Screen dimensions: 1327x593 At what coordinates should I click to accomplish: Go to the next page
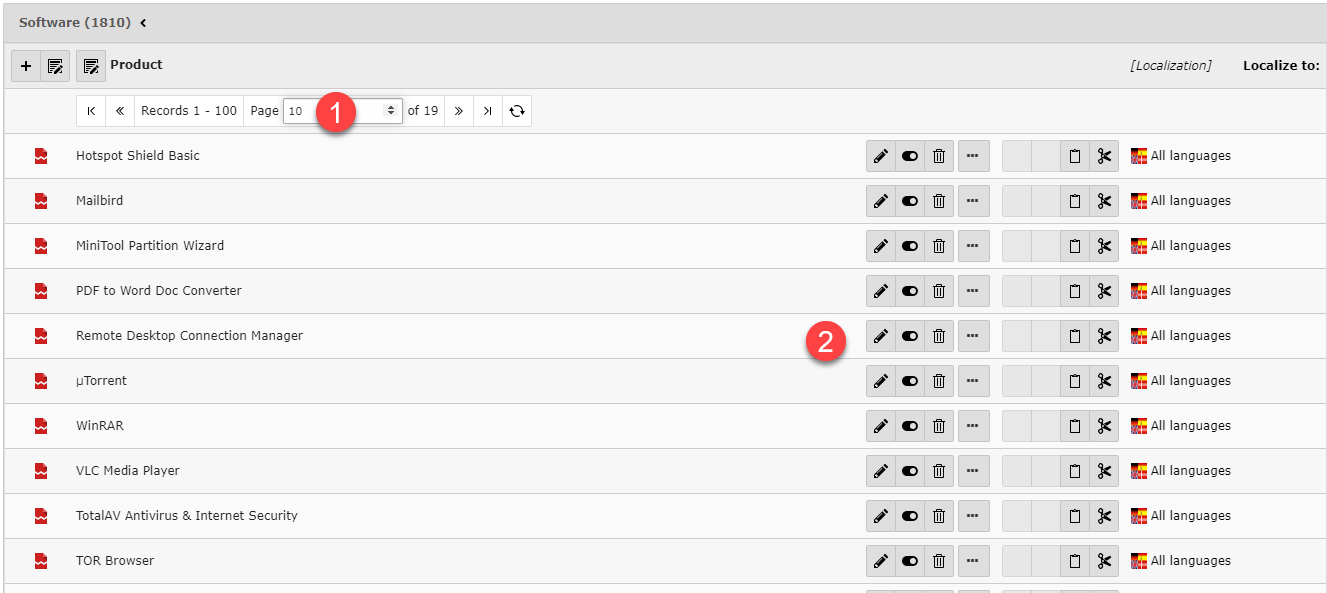click(x=458, y=111)
